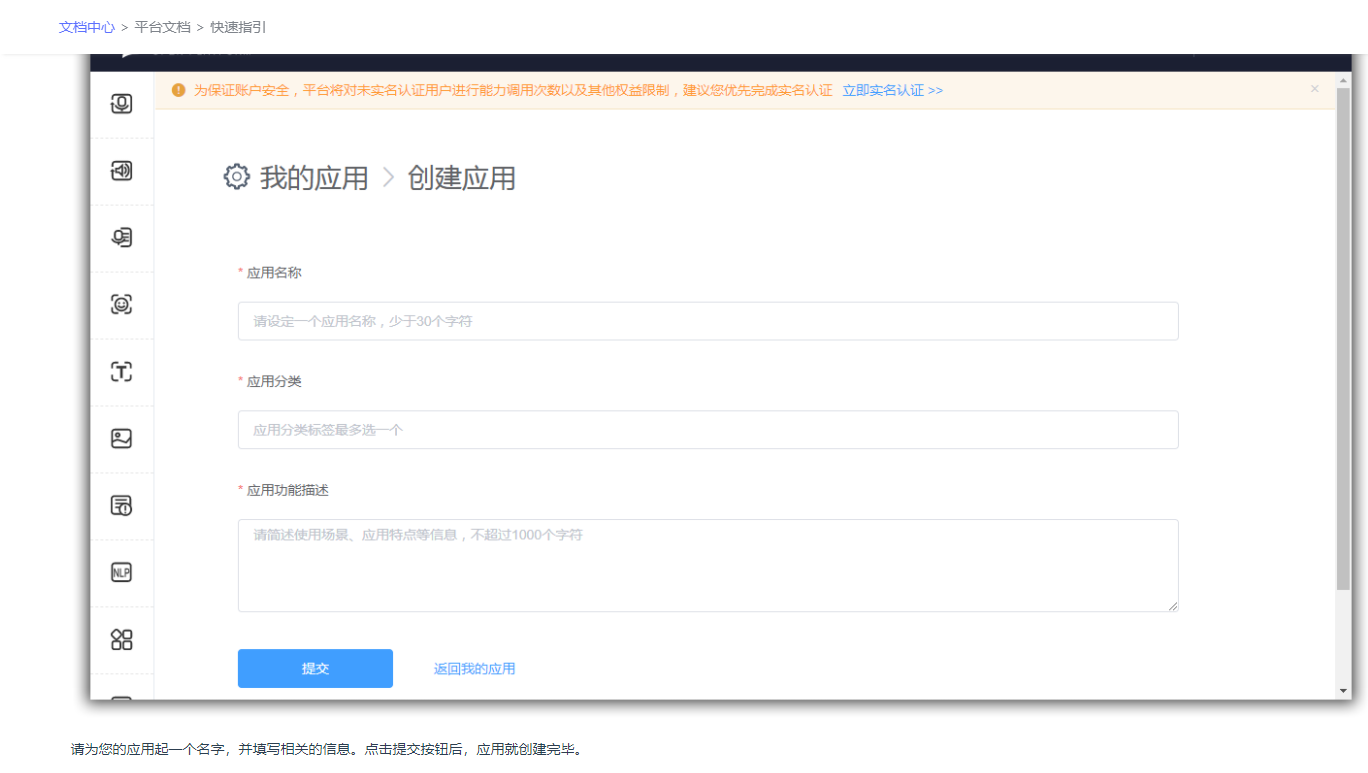Open the content review document icon
The image size is (1368, 773).
click(x=121, y=505)
